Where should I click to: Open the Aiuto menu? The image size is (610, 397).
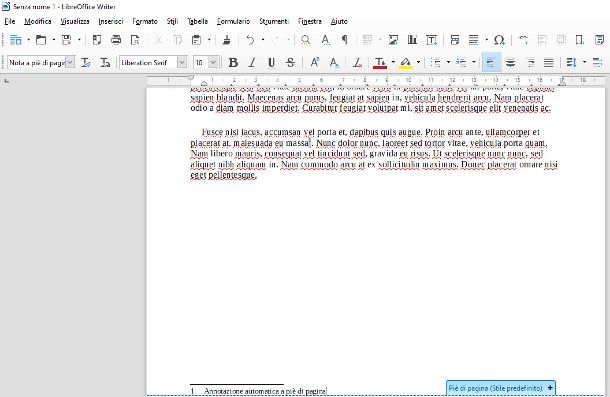tap(339, 21)
